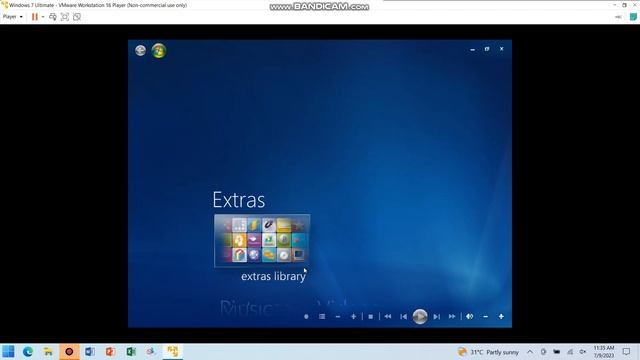Select VMware Player taskbar icon

click(172, 351)
